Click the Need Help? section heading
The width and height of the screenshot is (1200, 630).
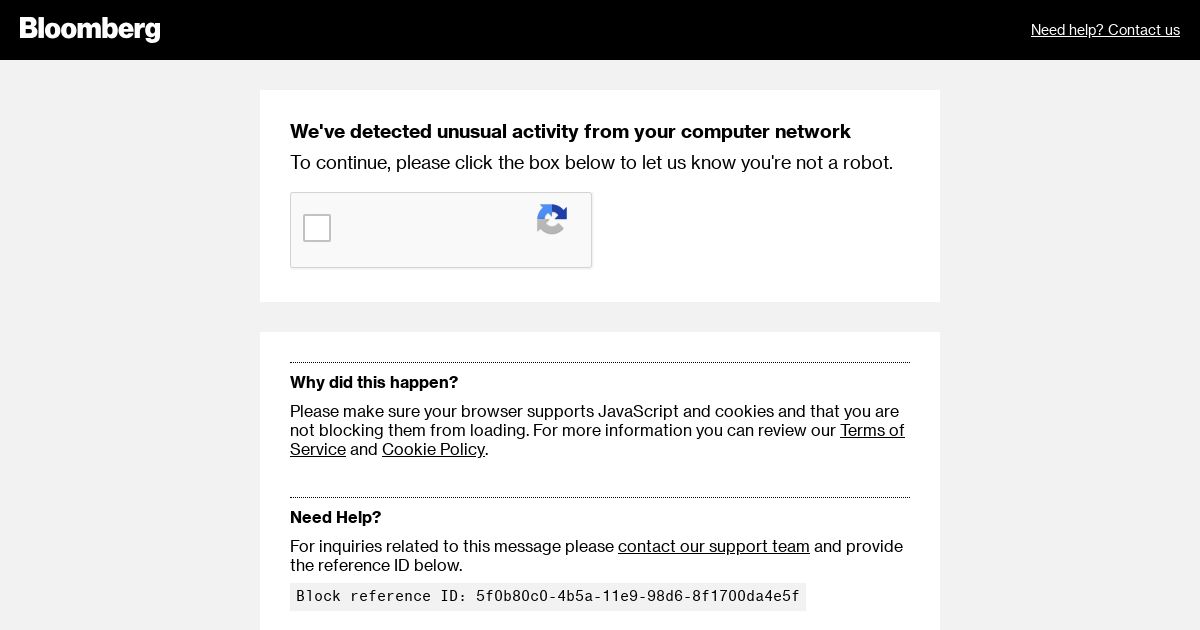click(x=335, y=518)
